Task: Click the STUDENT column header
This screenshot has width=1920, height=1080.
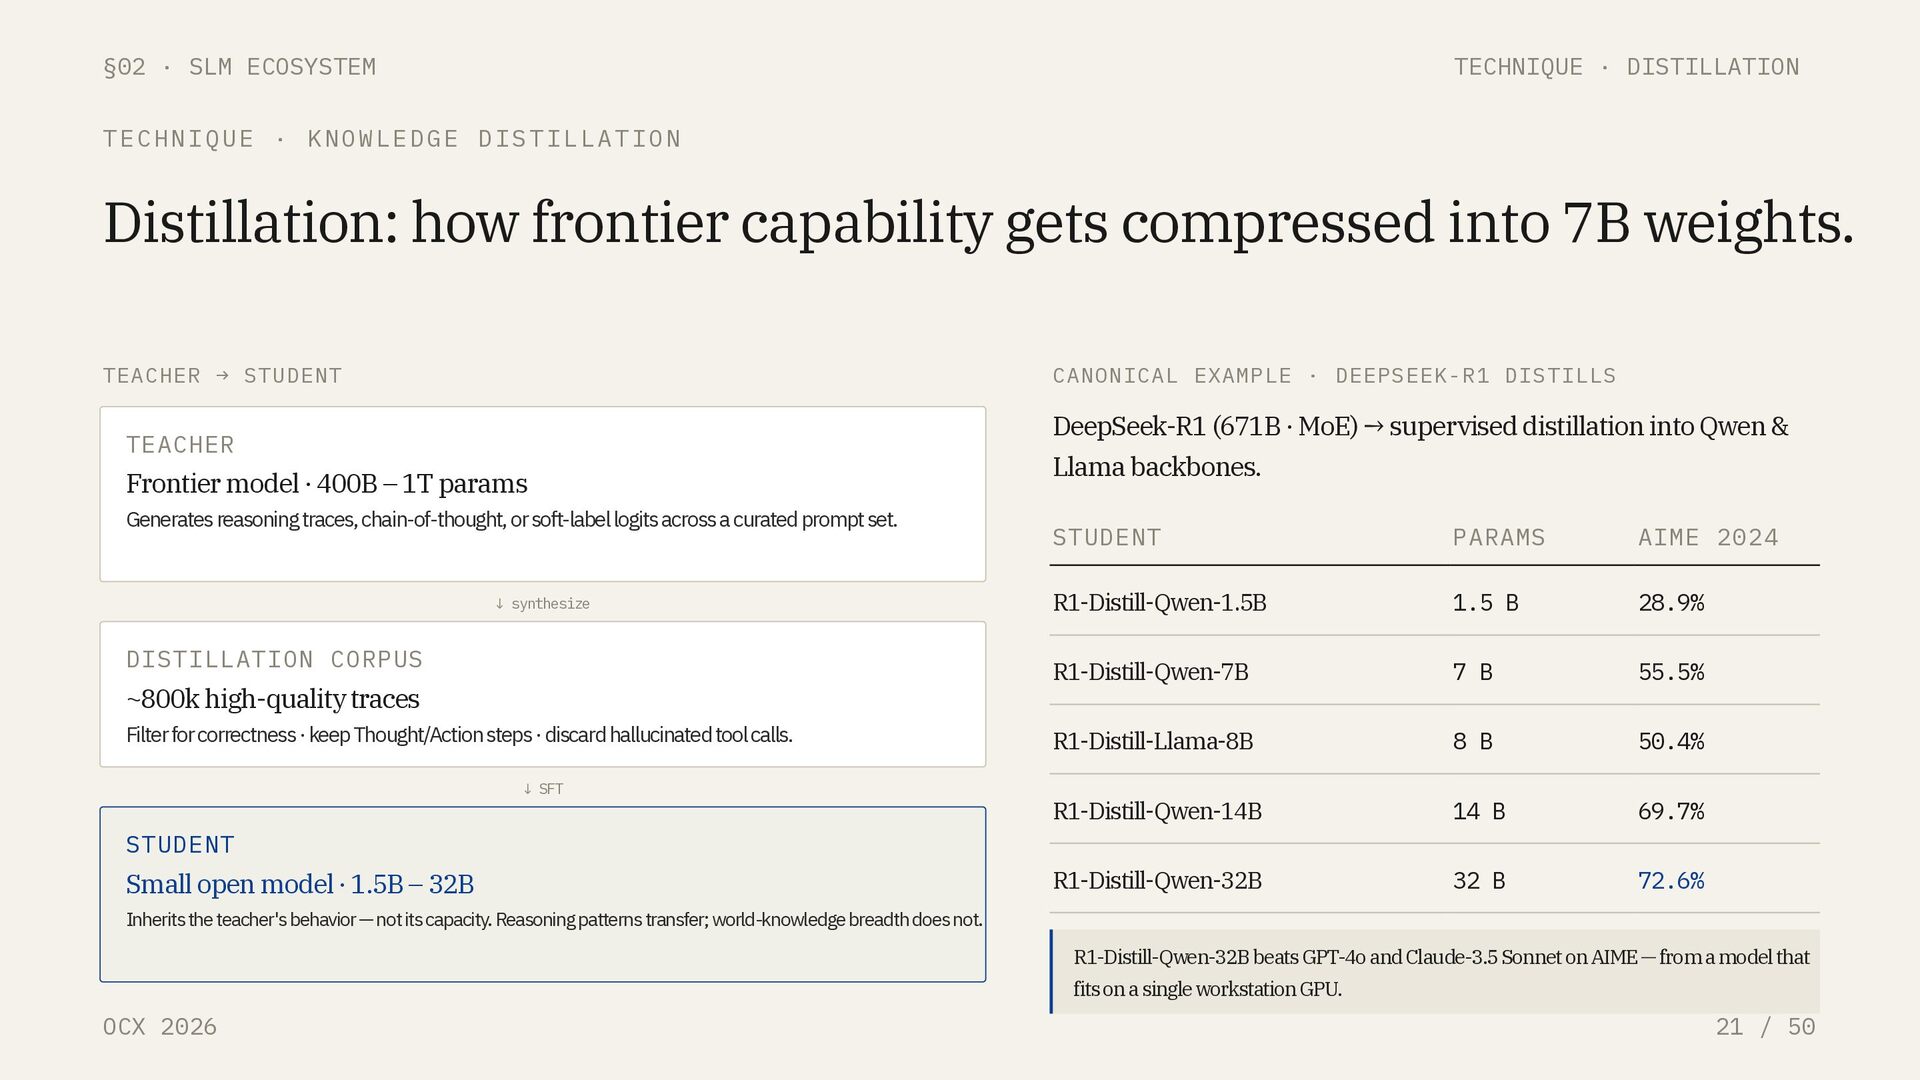Action: (x=1106, y=538)
